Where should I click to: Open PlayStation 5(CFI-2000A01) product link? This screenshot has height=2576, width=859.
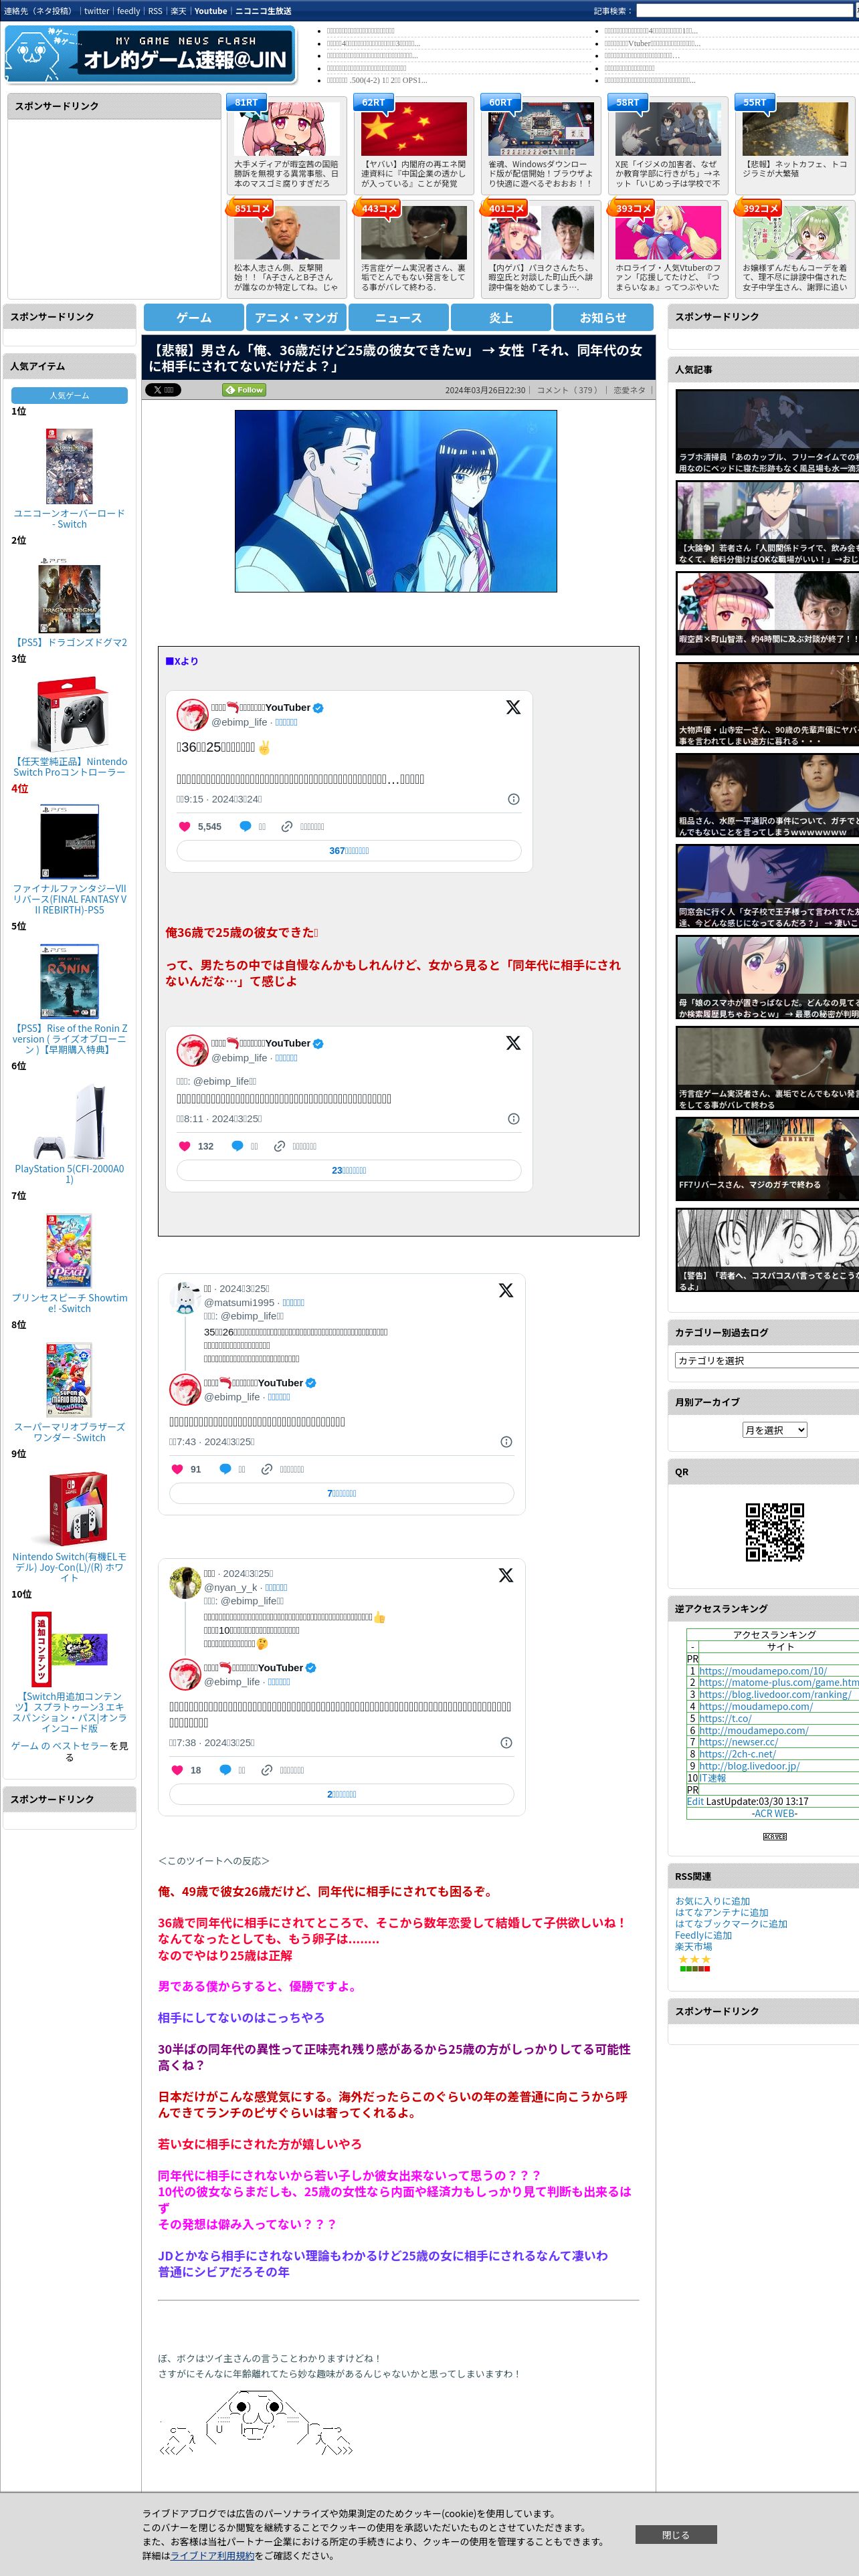click(x=69, y=1173)
